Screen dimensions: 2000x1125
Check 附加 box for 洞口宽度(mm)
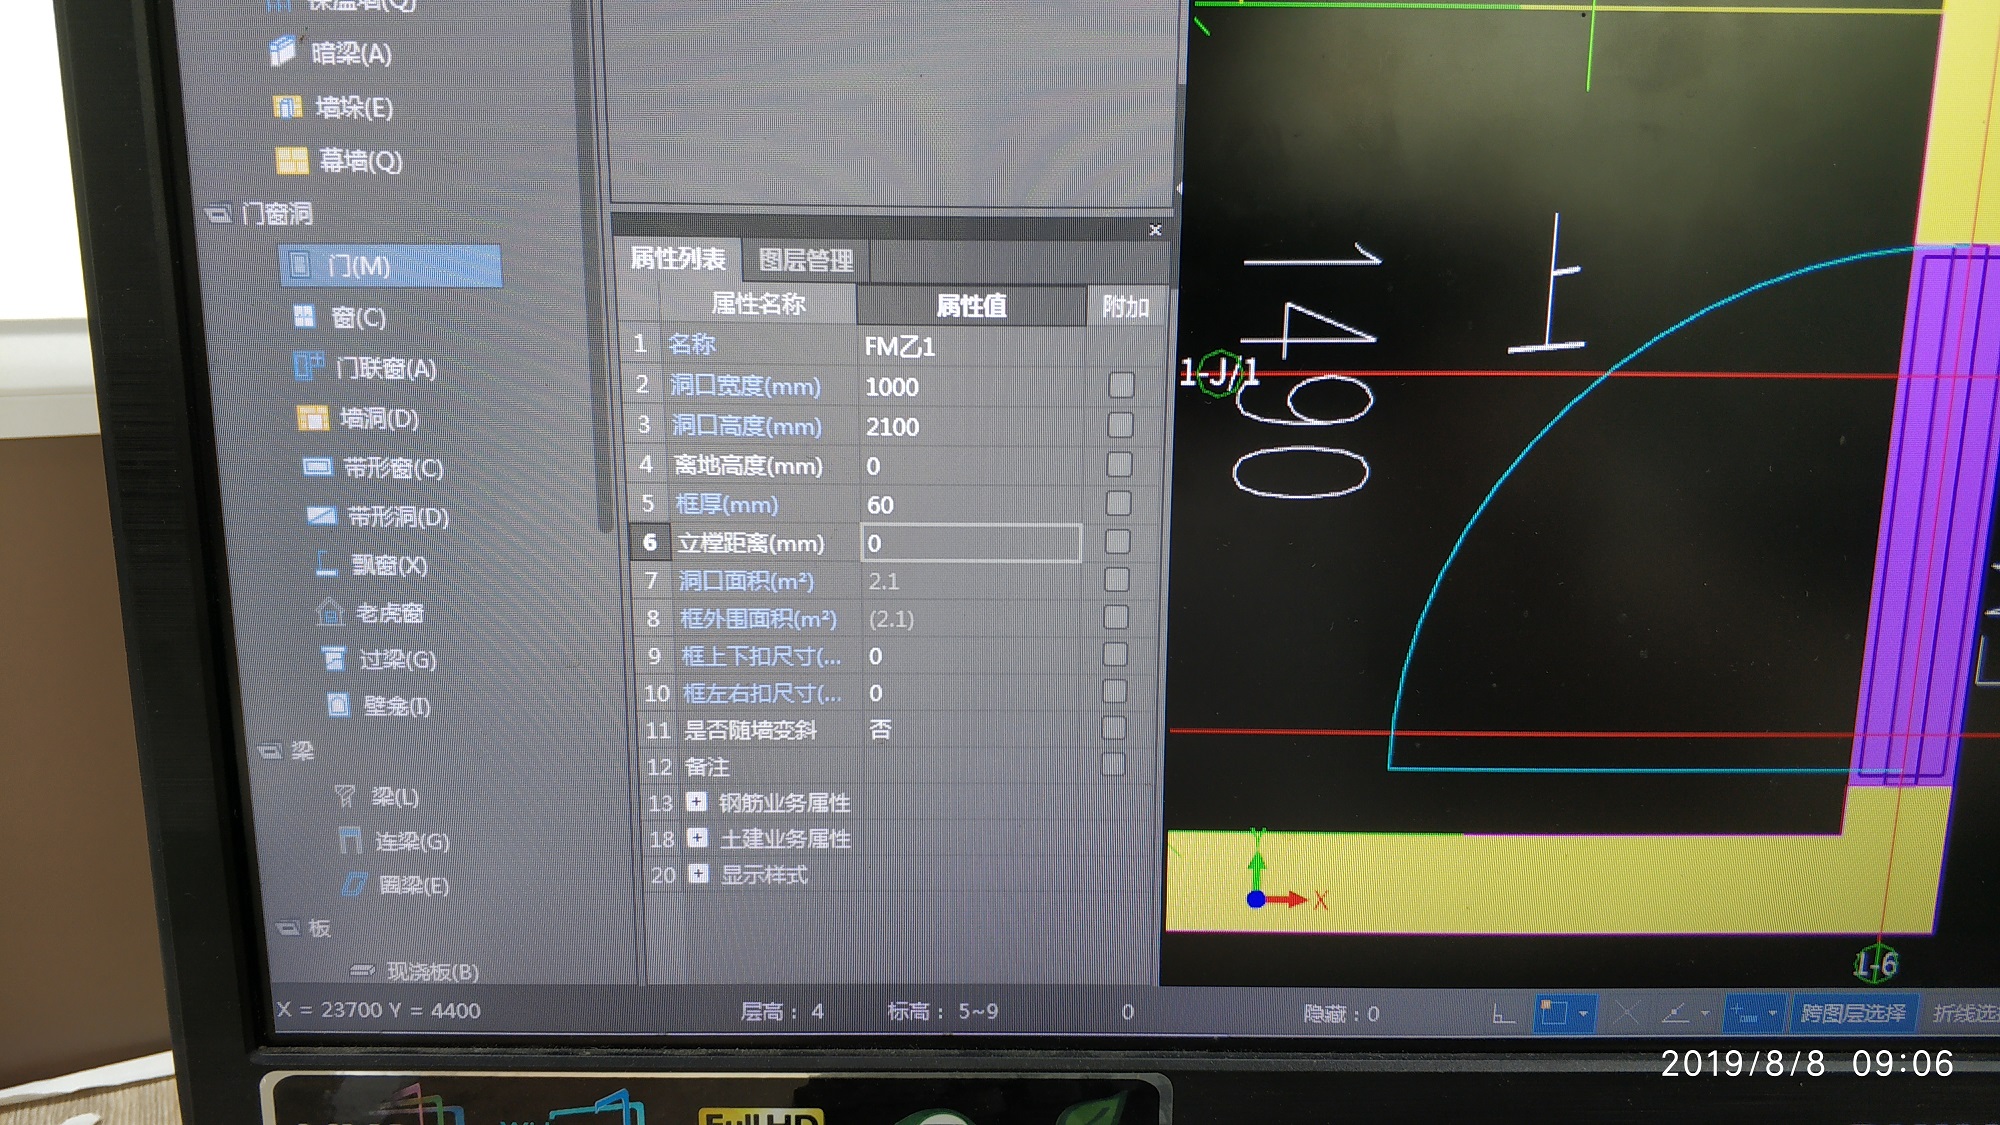[1121, 385]
